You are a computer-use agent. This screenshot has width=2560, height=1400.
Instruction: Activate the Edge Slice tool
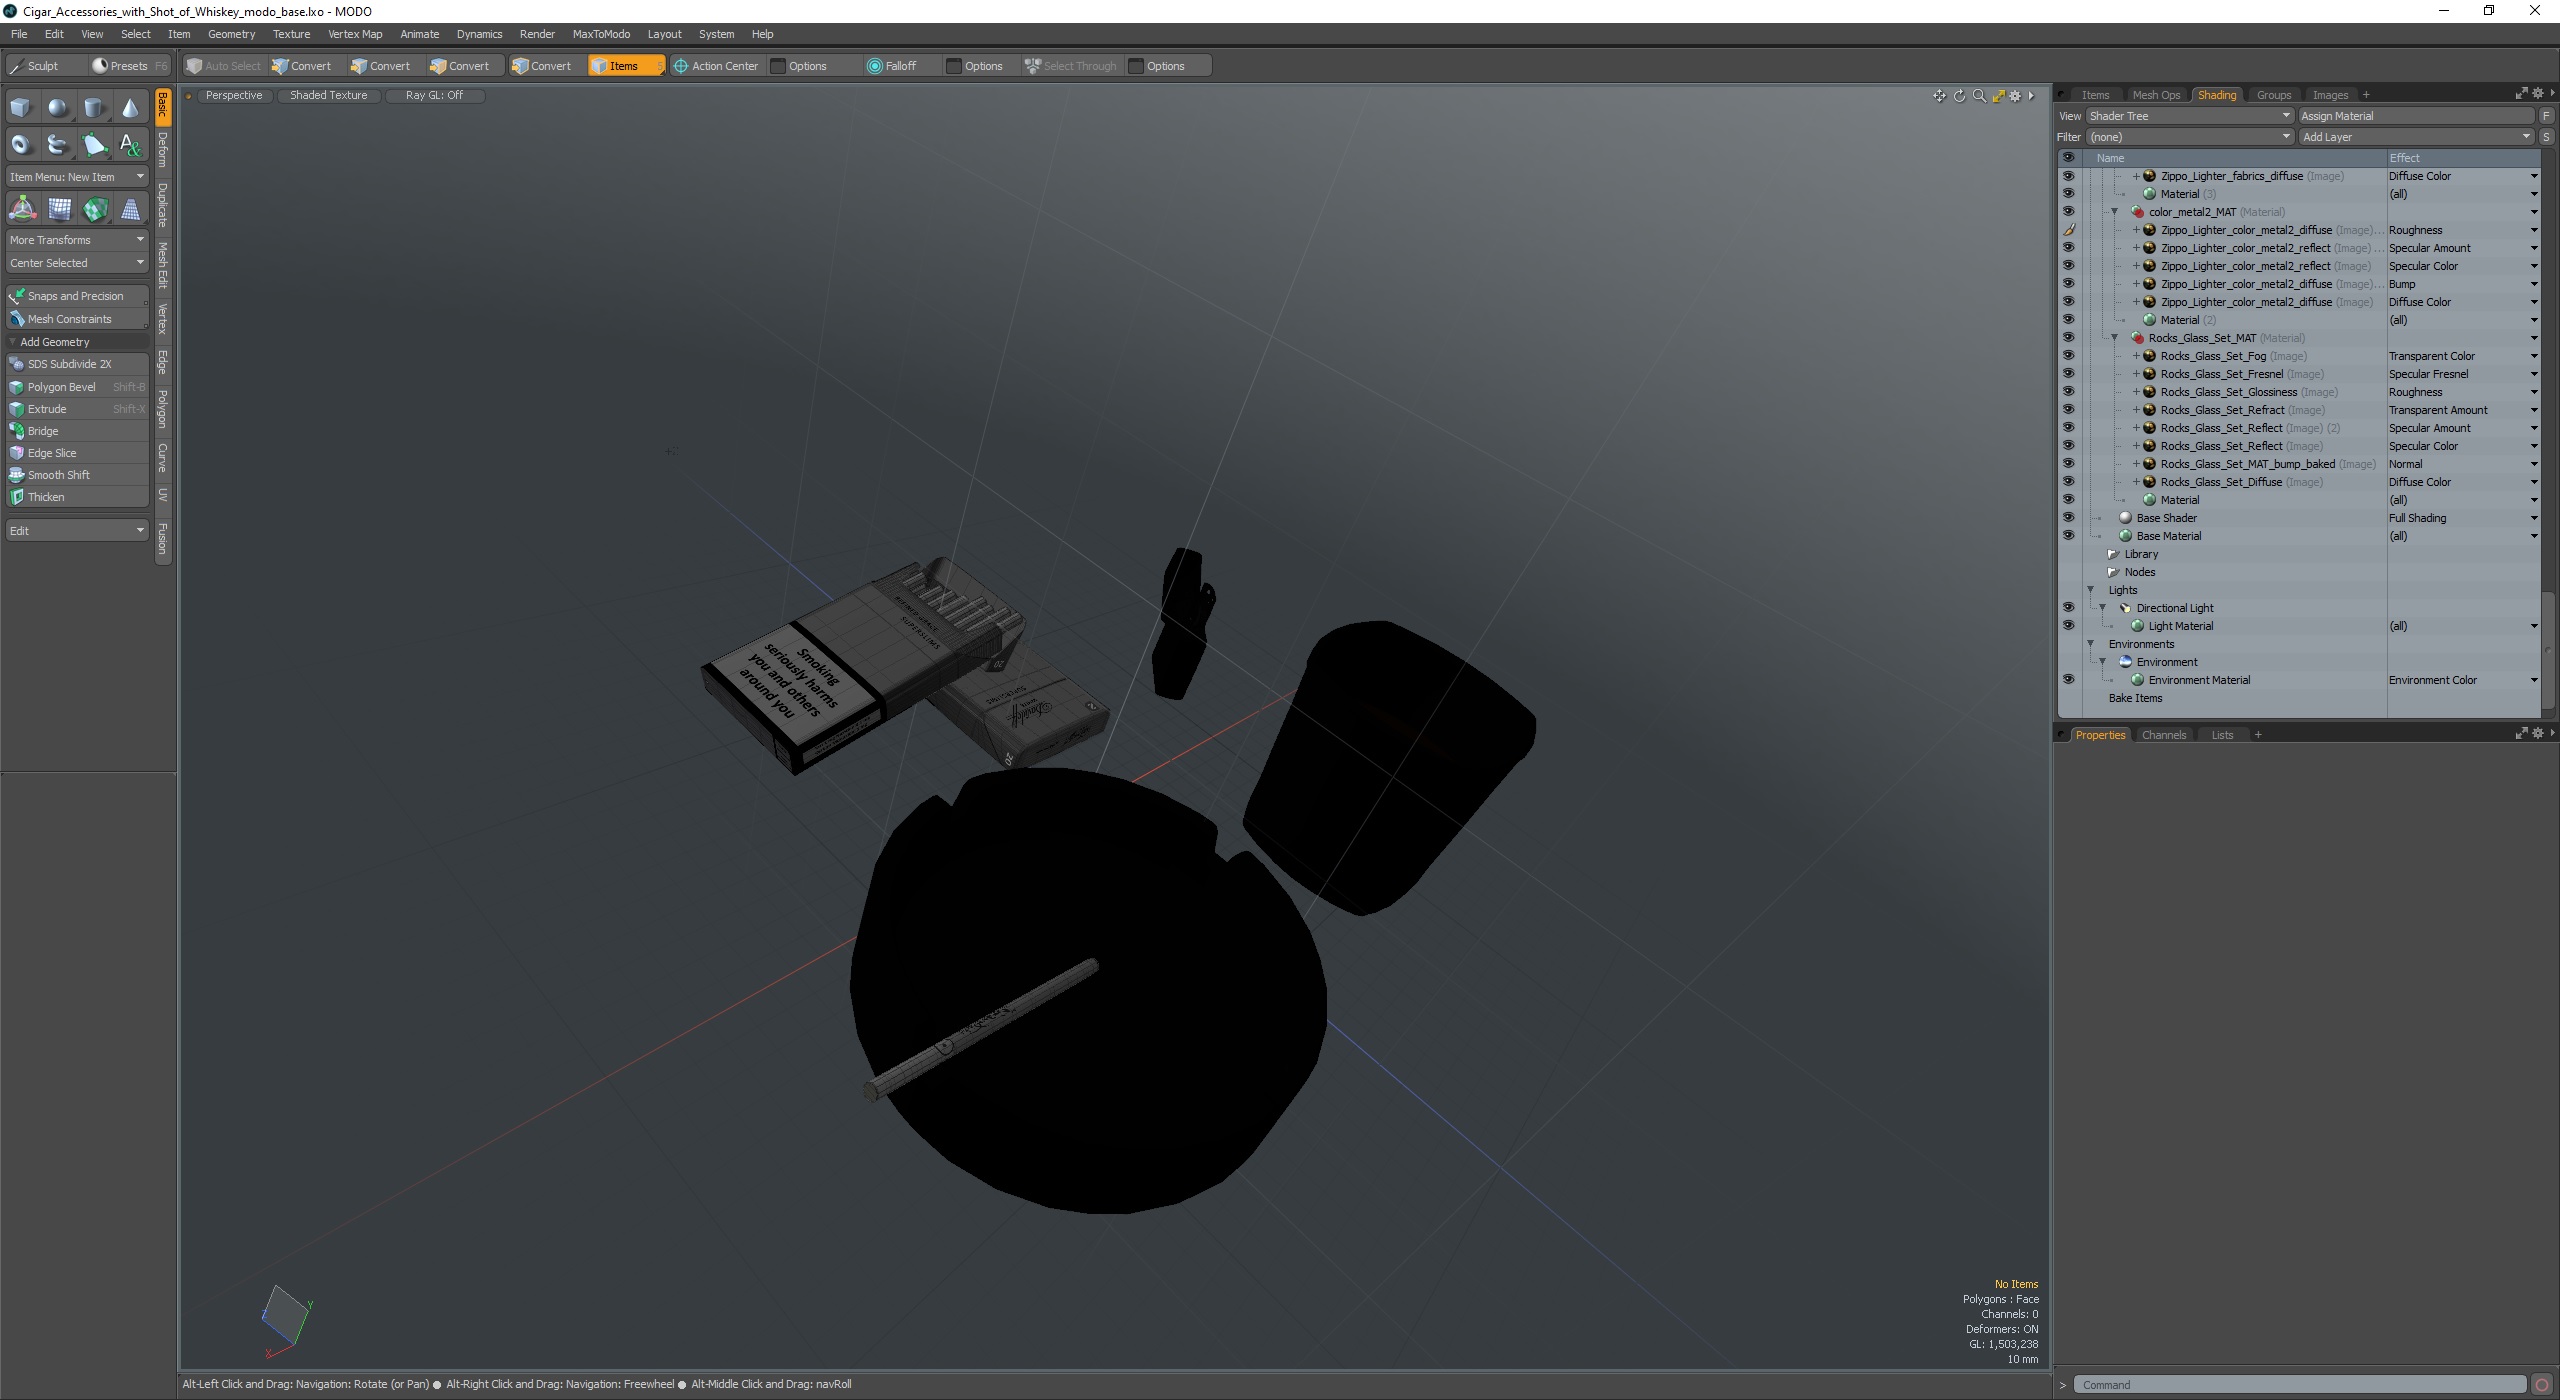77,453
